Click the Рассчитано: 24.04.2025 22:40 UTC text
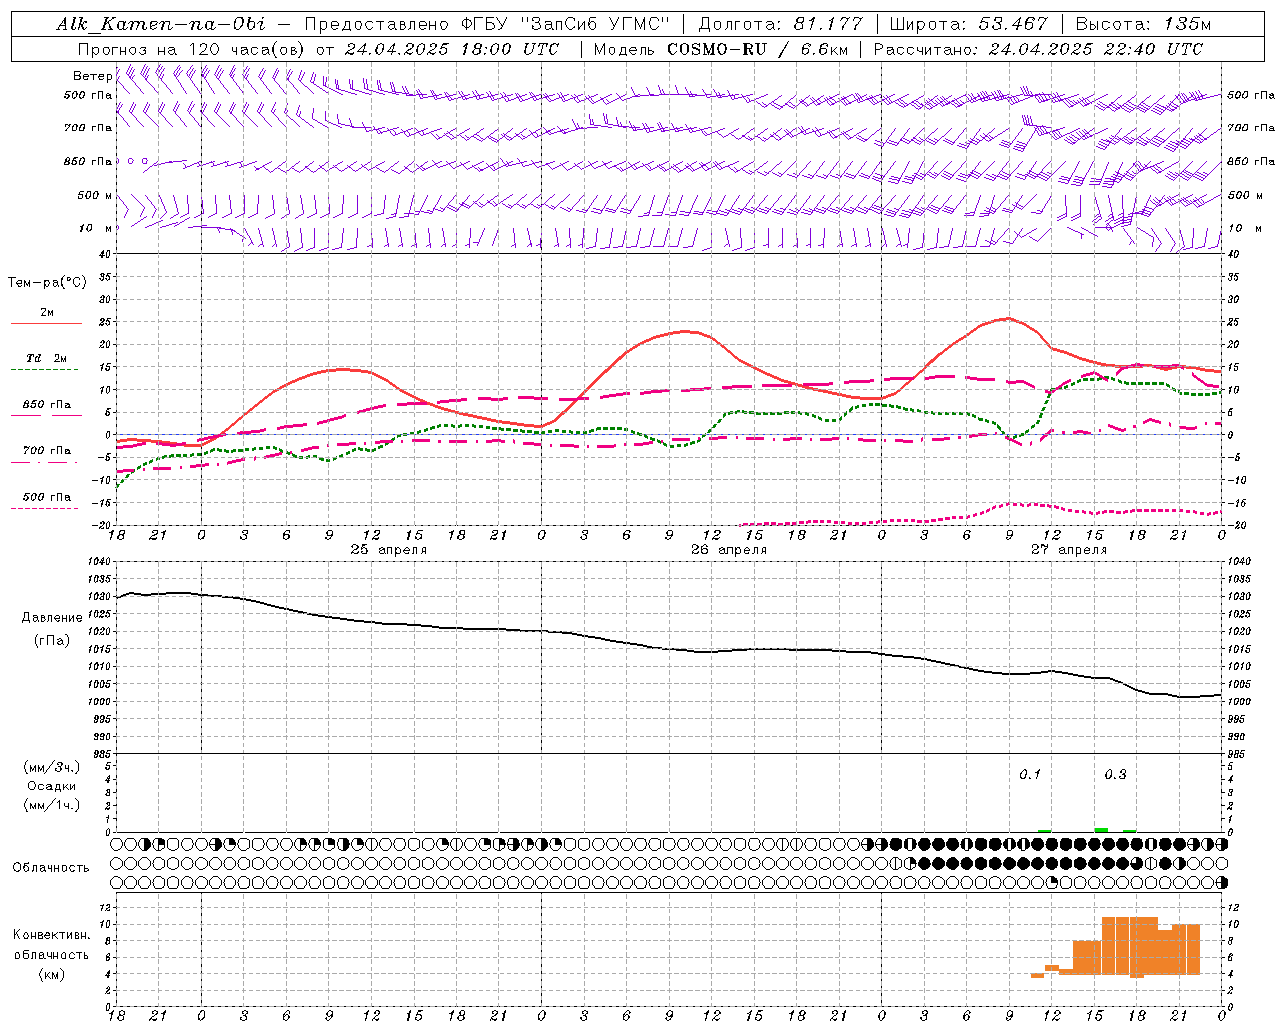1280x1024 pixels. click(1038, 49)
